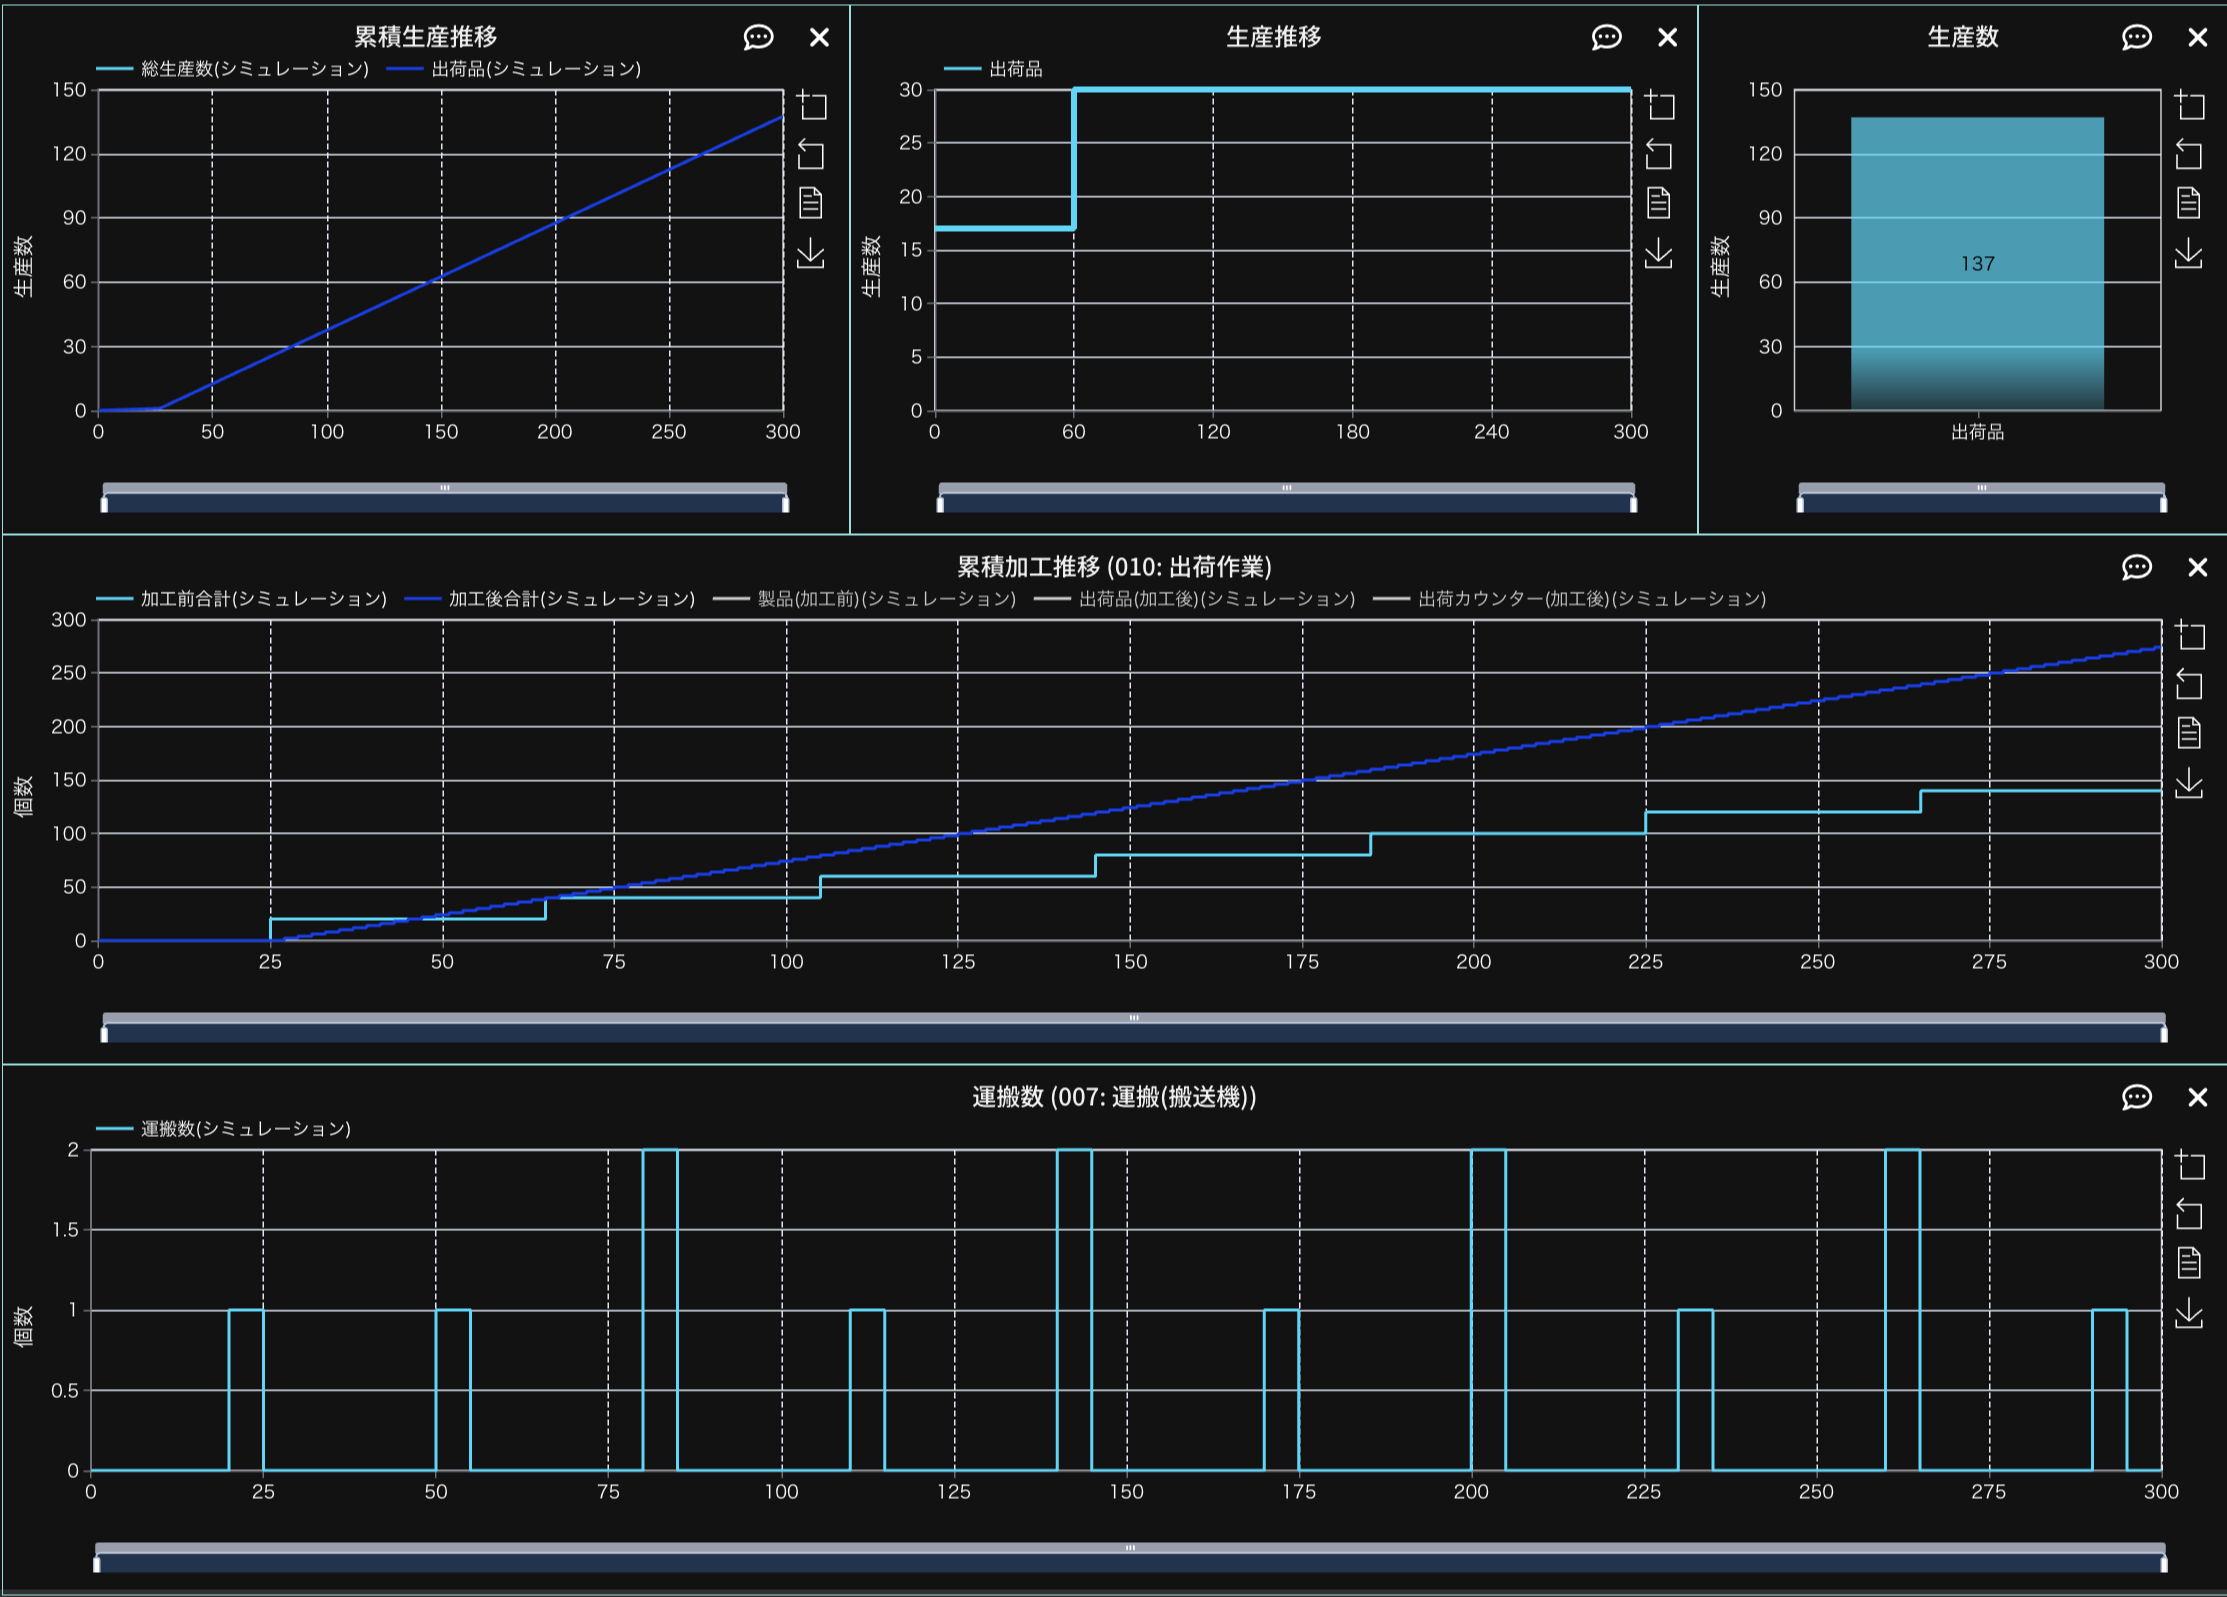This screenshot has width=2227, height=1597.
Task: Open data view icon in 累積加工推移 chart
Action: click(x=2188, y=733)
